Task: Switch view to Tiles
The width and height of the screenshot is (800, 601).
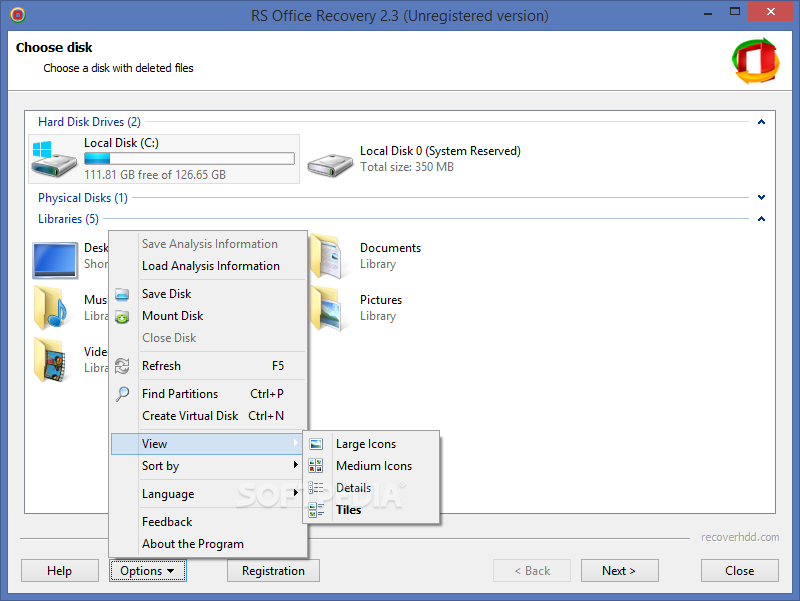Action: point(348,510)
